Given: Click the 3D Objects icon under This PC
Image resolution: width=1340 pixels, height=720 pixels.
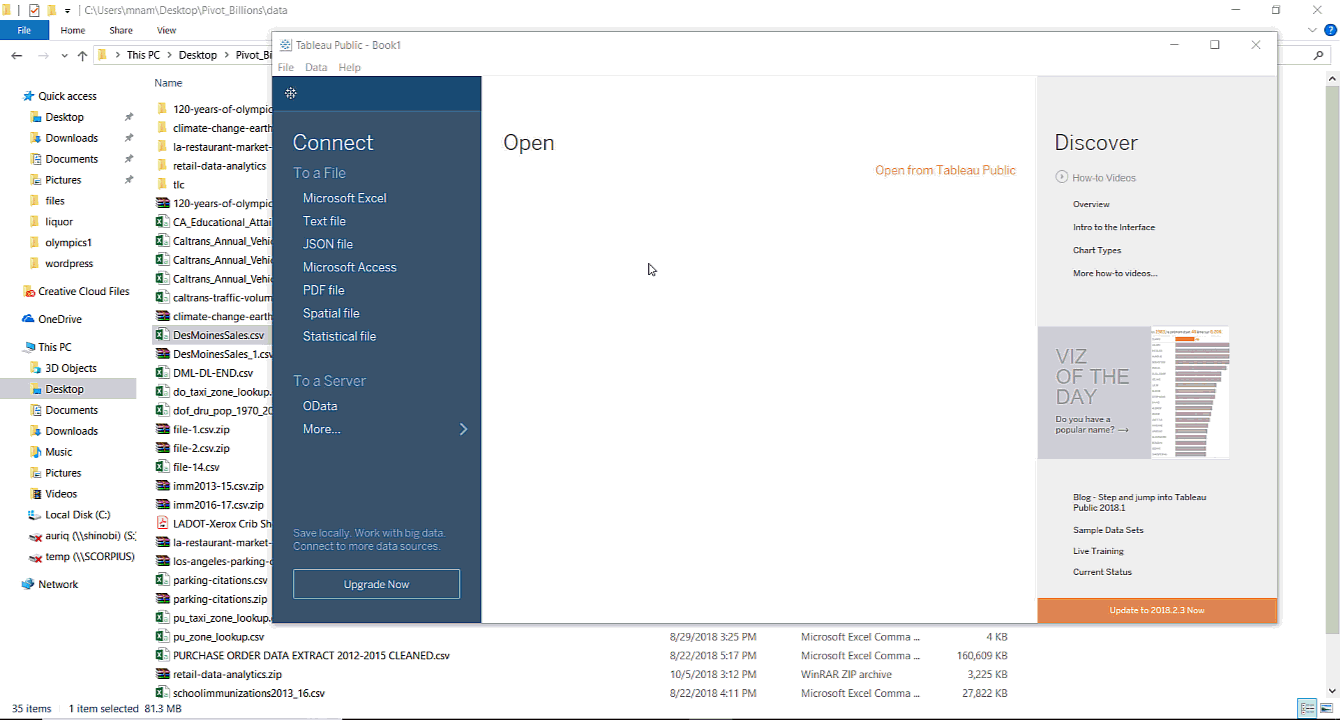Looking at the screenshot, I should coord(35,368).
